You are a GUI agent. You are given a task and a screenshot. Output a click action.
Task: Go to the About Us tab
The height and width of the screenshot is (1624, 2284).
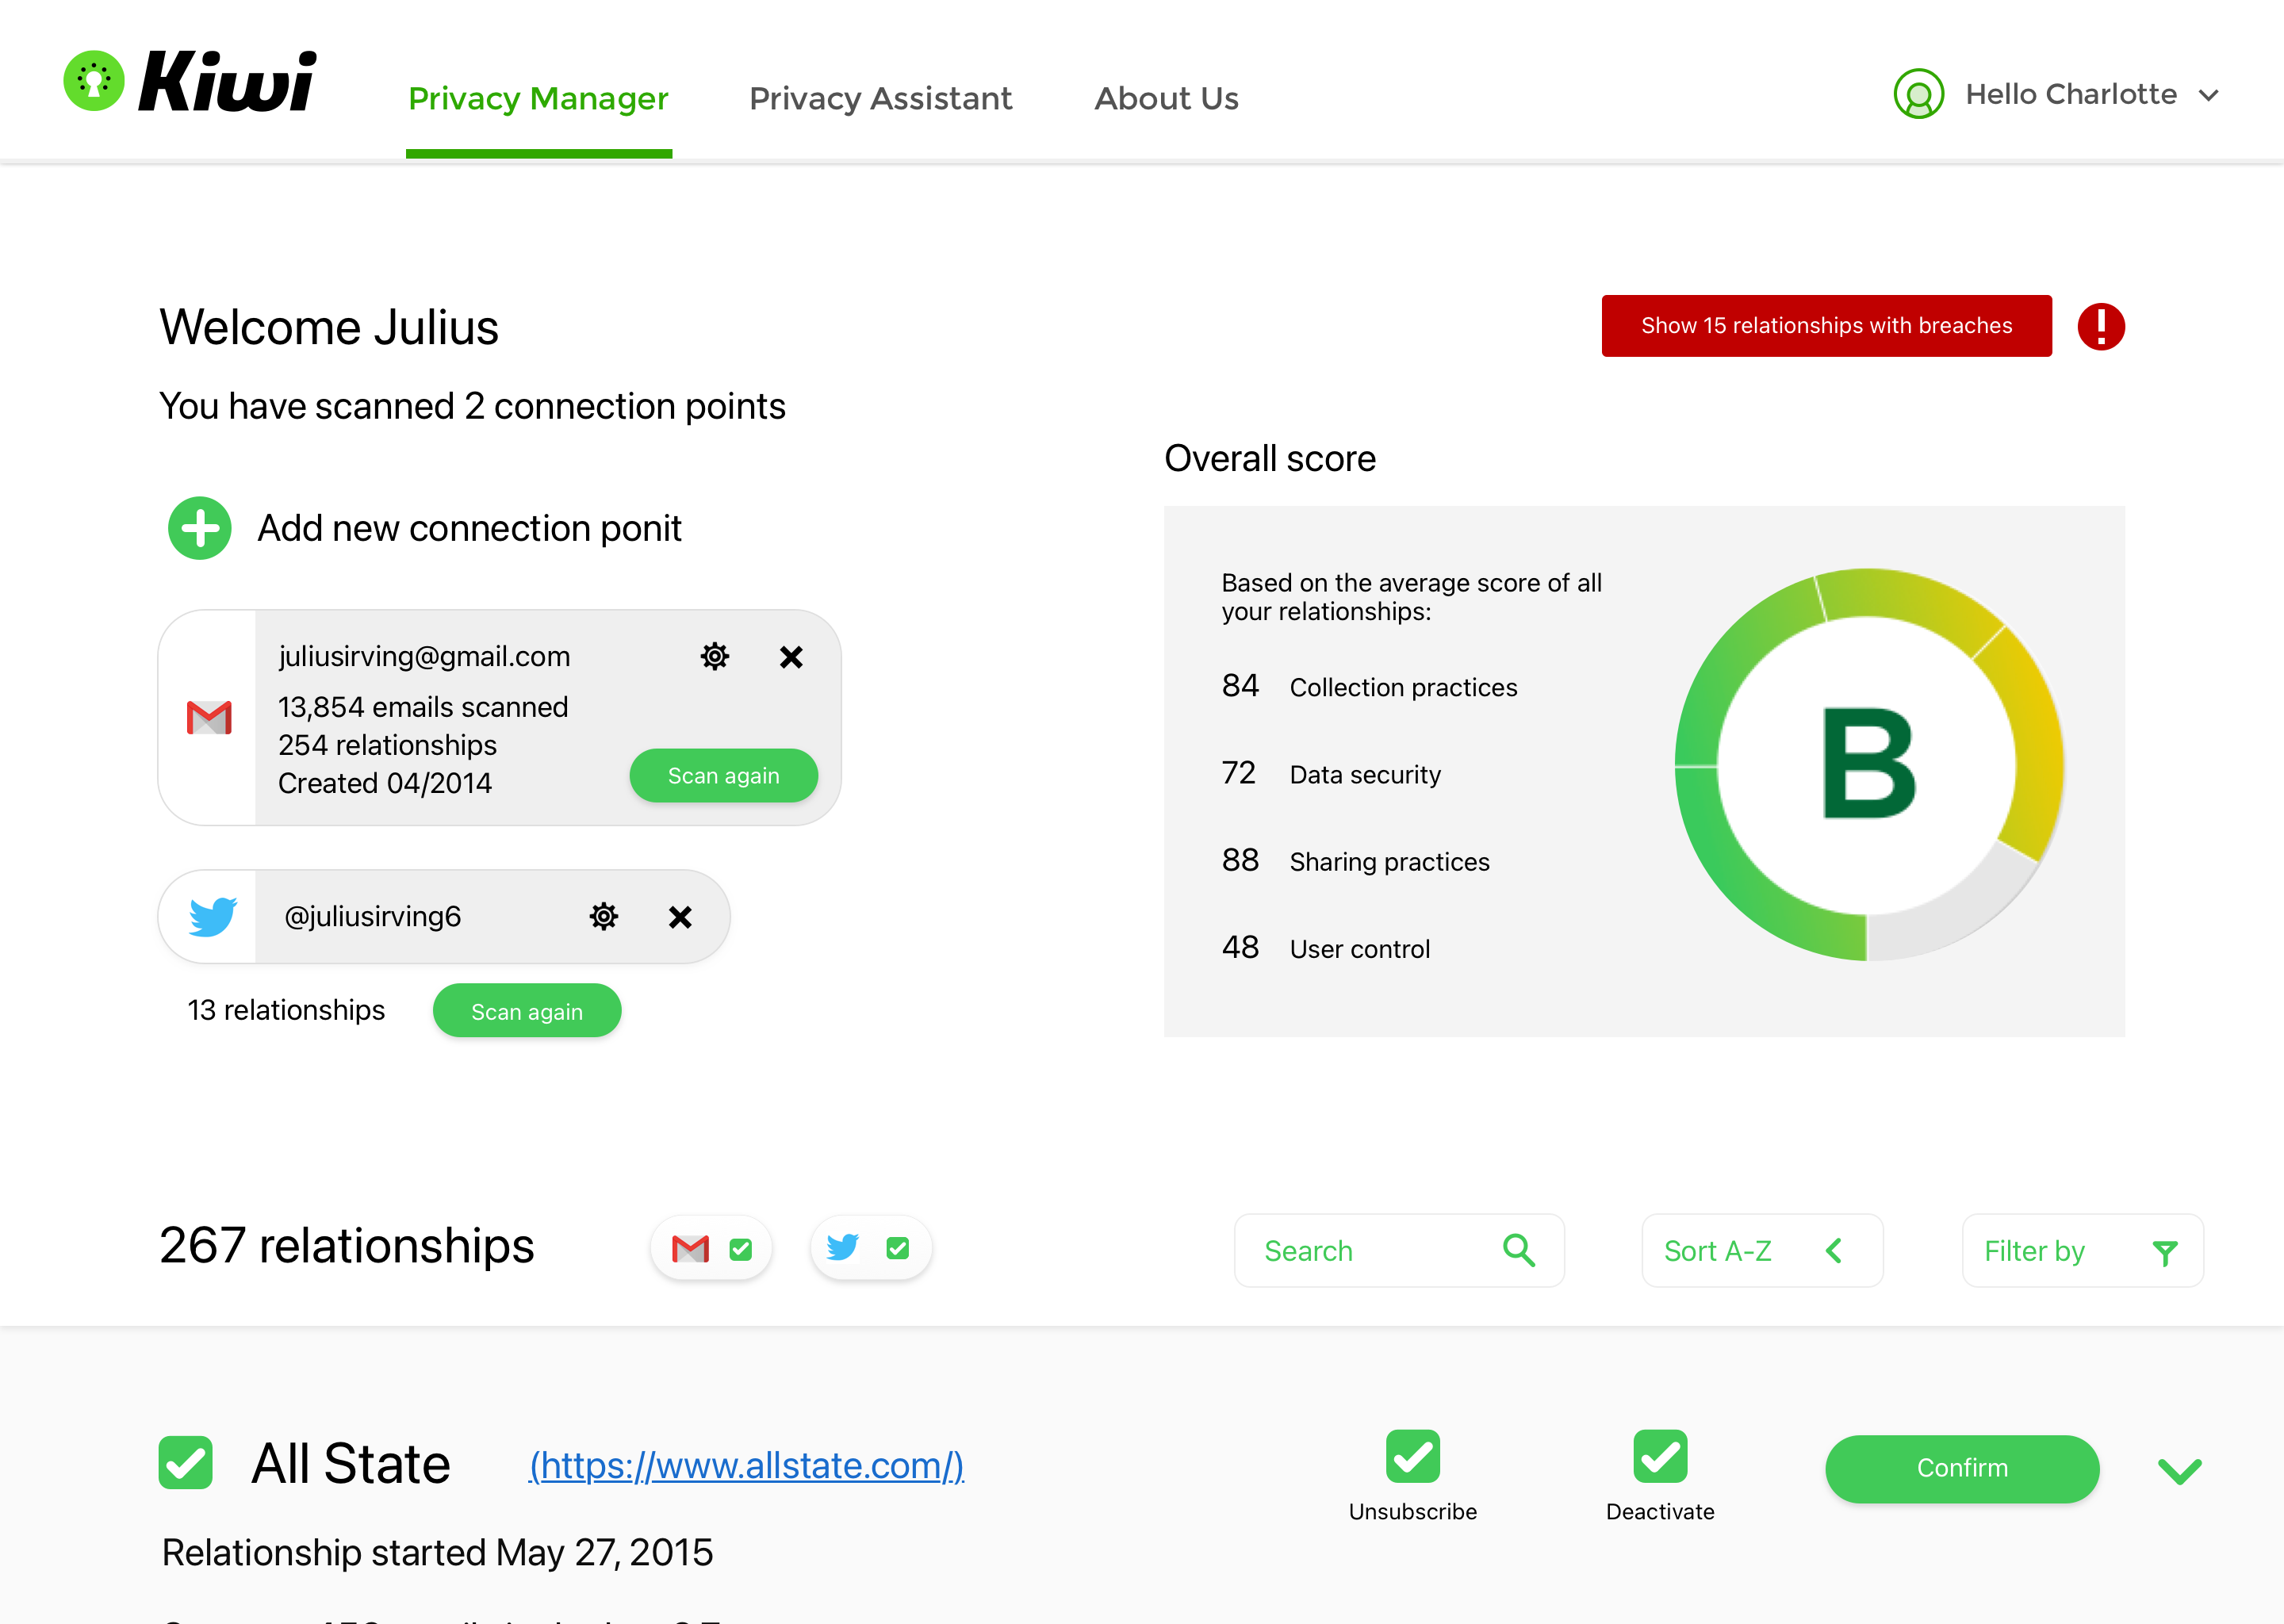pyautogui.click(x=1166, y=98)
